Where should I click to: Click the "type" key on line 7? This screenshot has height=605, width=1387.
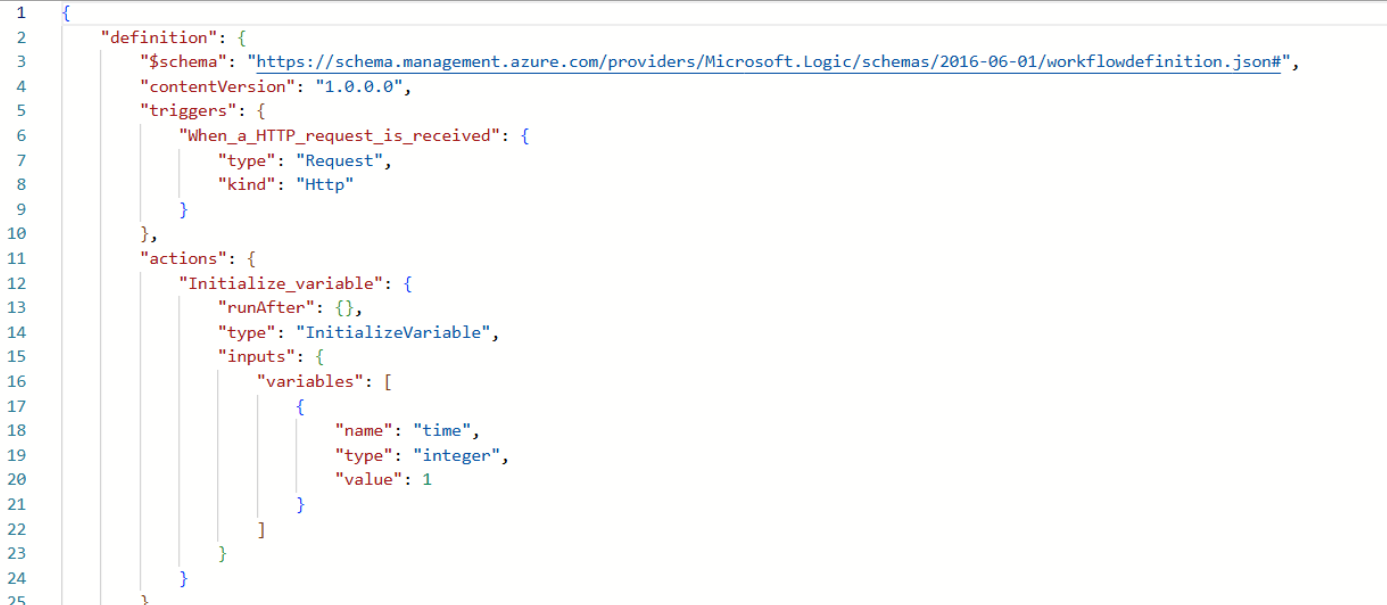[x=247, y=160]
